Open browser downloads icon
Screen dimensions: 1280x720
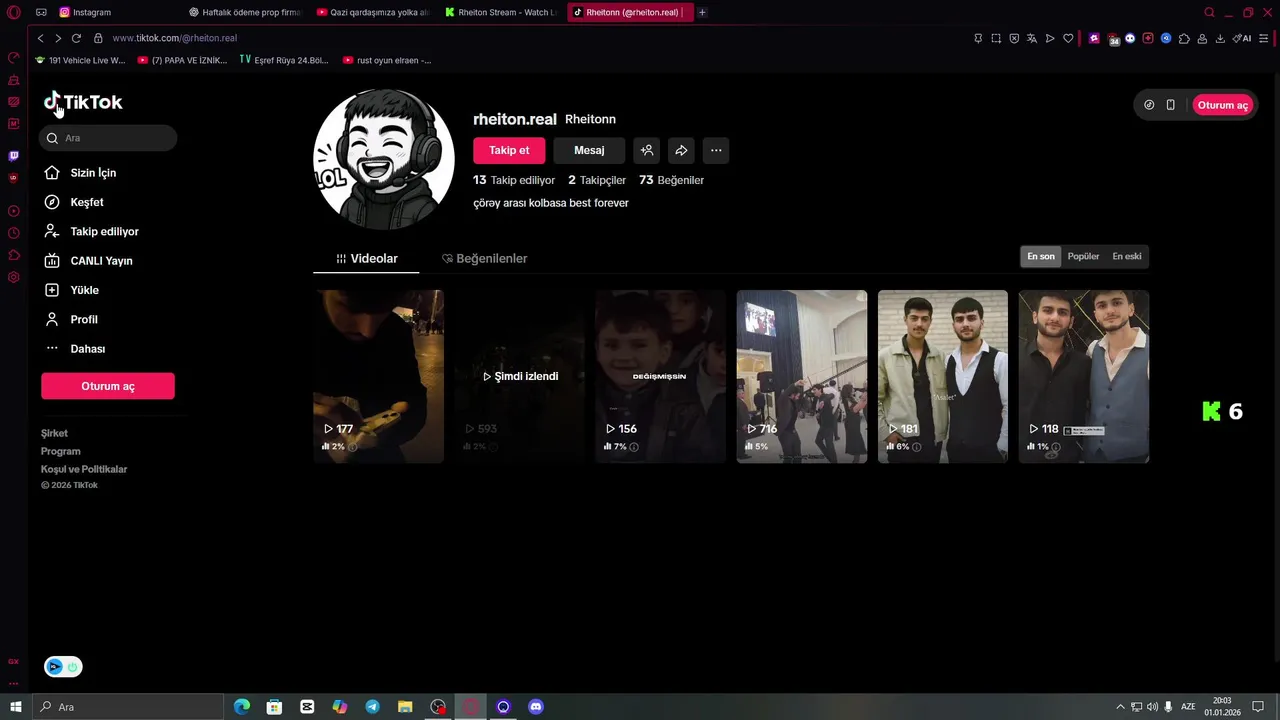click(x=1220, y=38)
